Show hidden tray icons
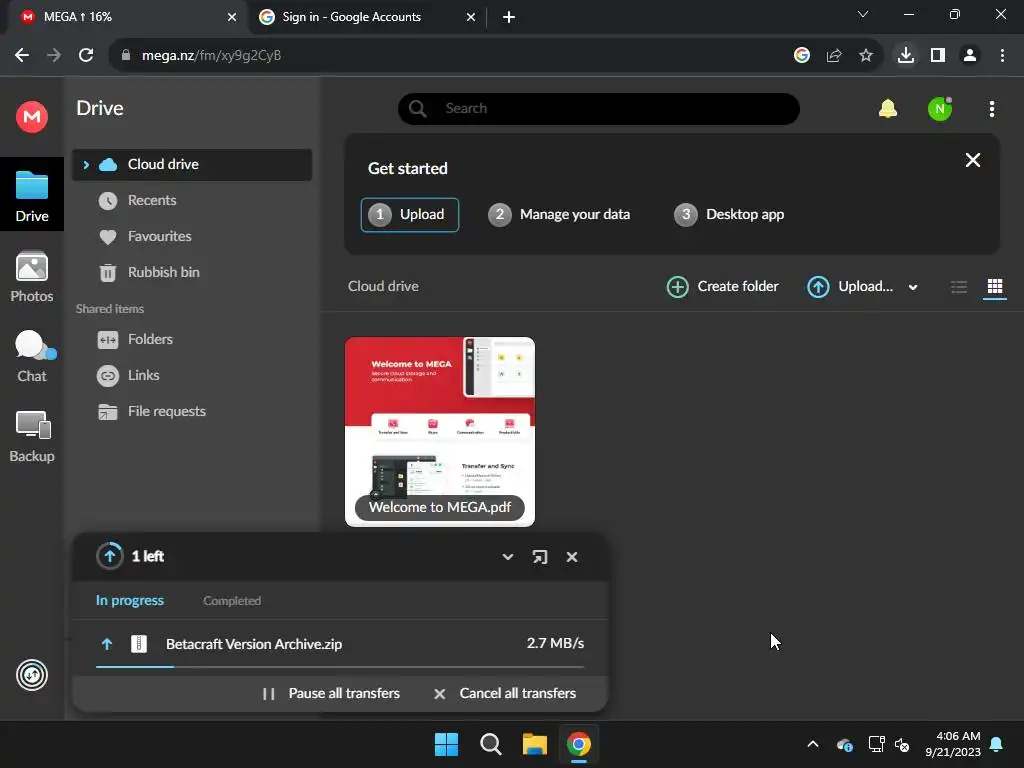Viewport: 1024px width, 768px height. point(813,744)
